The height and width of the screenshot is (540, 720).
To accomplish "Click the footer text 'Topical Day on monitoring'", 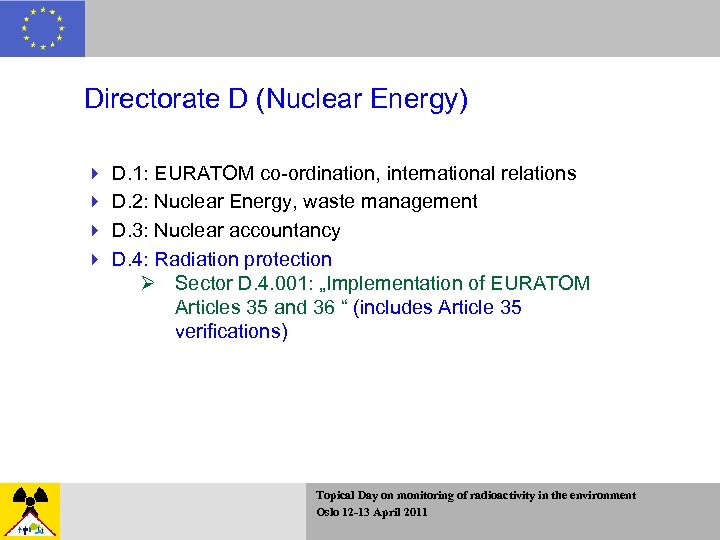I will 387,495.
